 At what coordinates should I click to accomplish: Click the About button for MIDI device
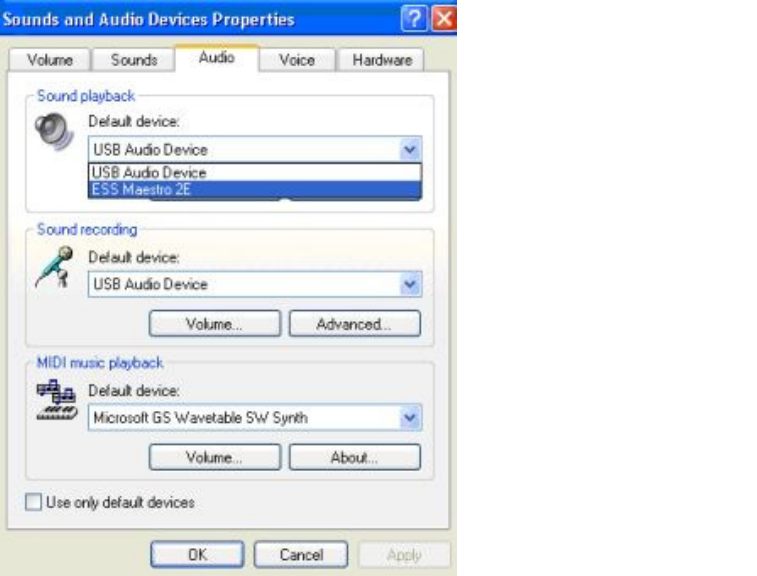tap(354, 457)
